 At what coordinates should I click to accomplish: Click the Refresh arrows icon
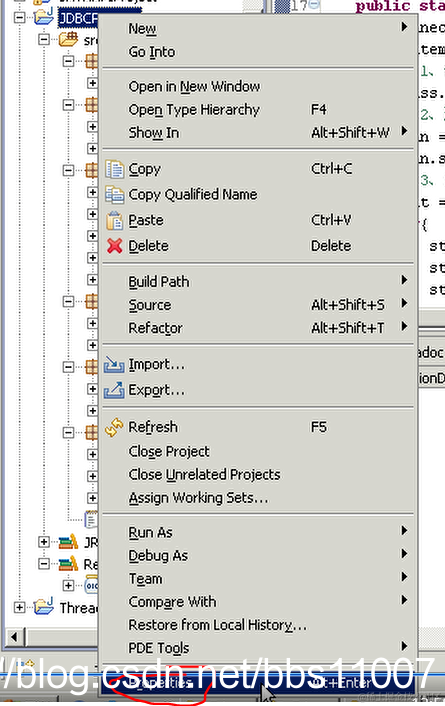click(114, 427)
